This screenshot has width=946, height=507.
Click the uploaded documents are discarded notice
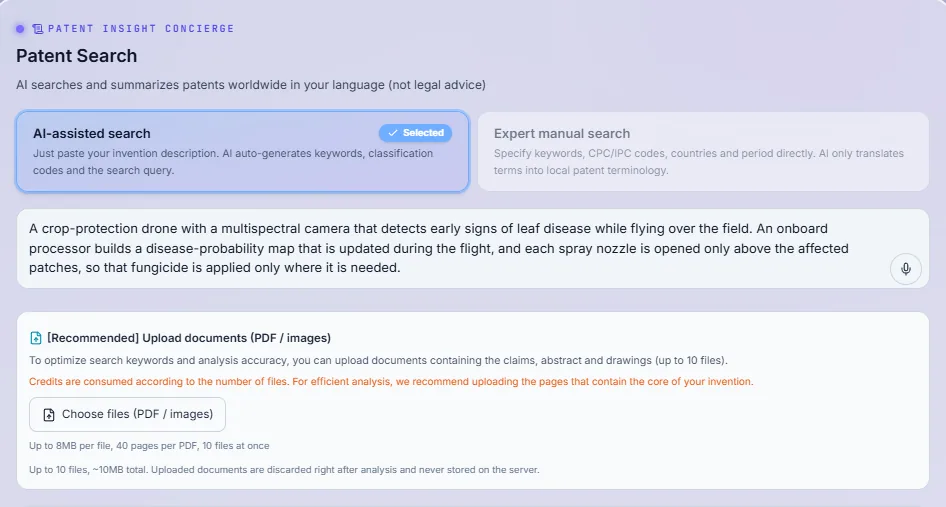coord(284,470)
